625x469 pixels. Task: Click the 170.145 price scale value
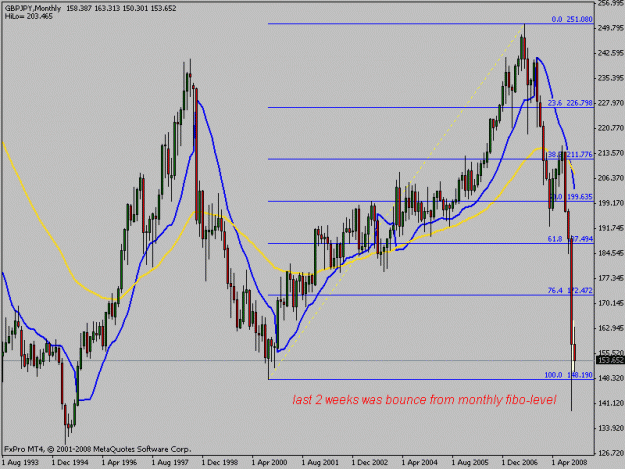point(610,303)
